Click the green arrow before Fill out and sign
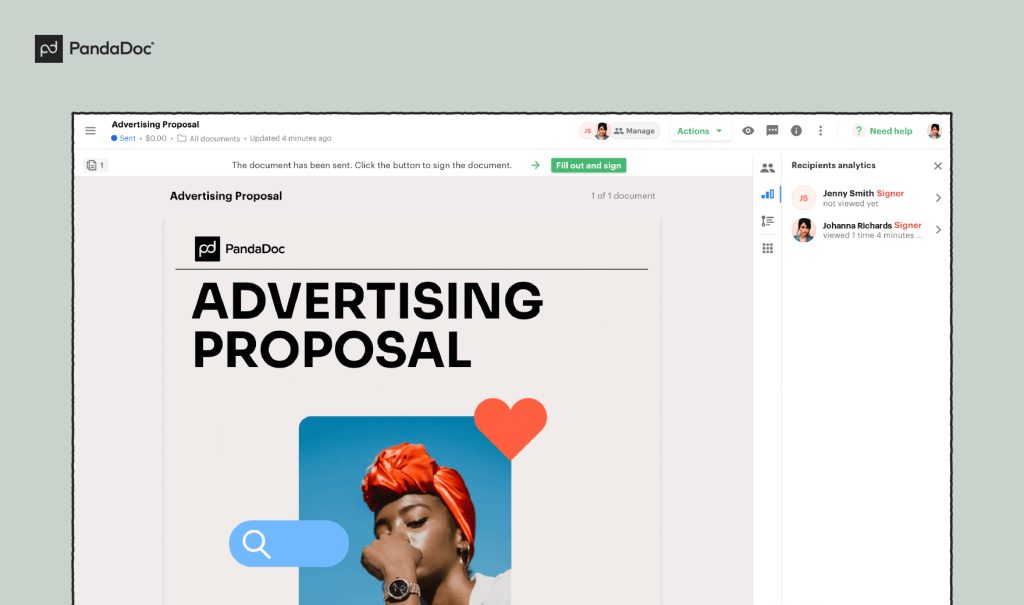Viewport: 1024px width, 605px height. click(536, 165)
